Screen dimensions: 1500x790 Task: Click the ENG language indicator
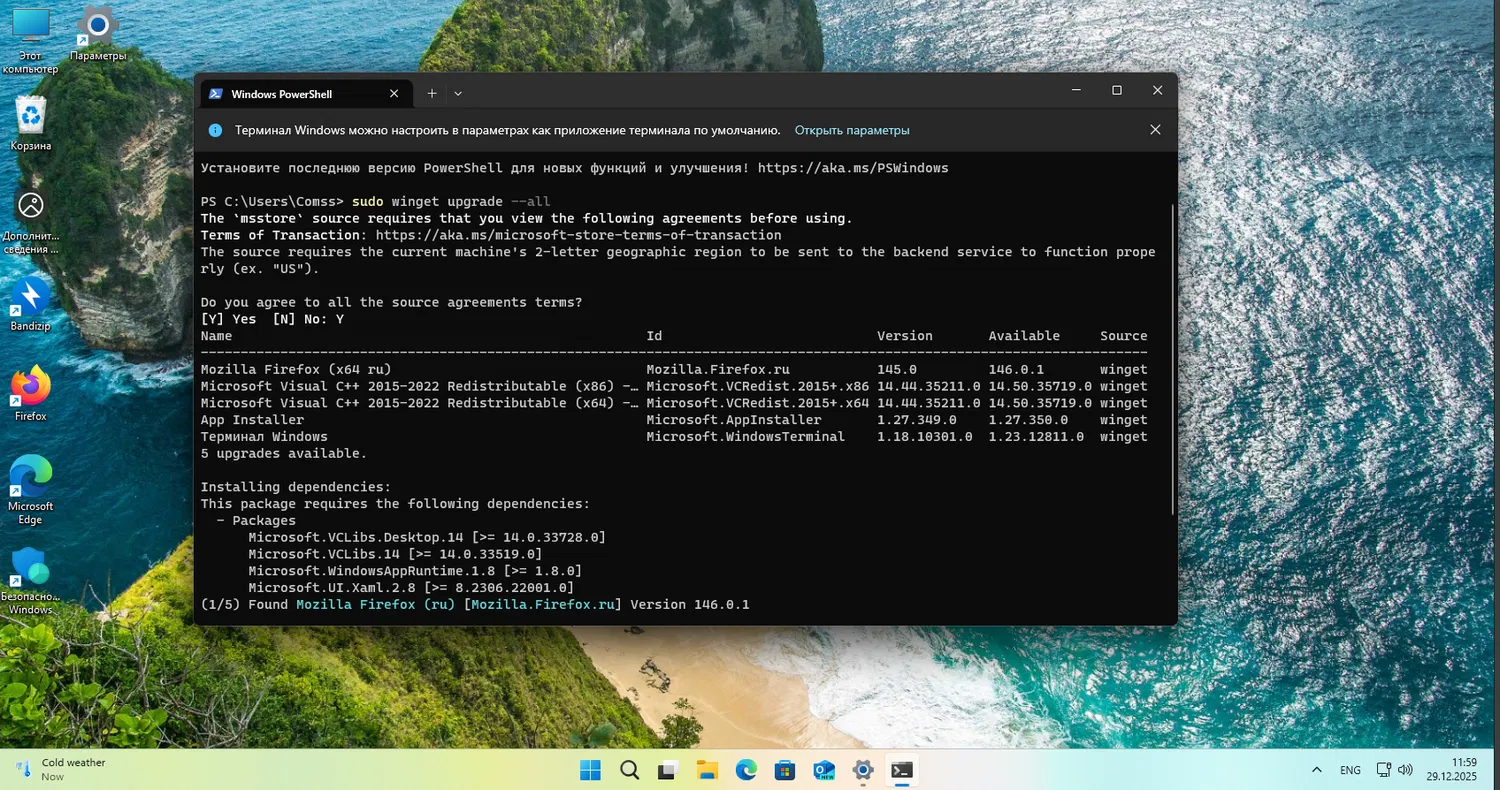click(1350, 770)
